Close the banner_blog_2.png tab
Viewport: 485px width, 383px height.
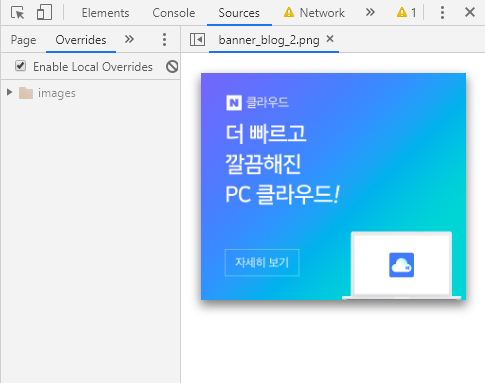[x=330, y=39]
